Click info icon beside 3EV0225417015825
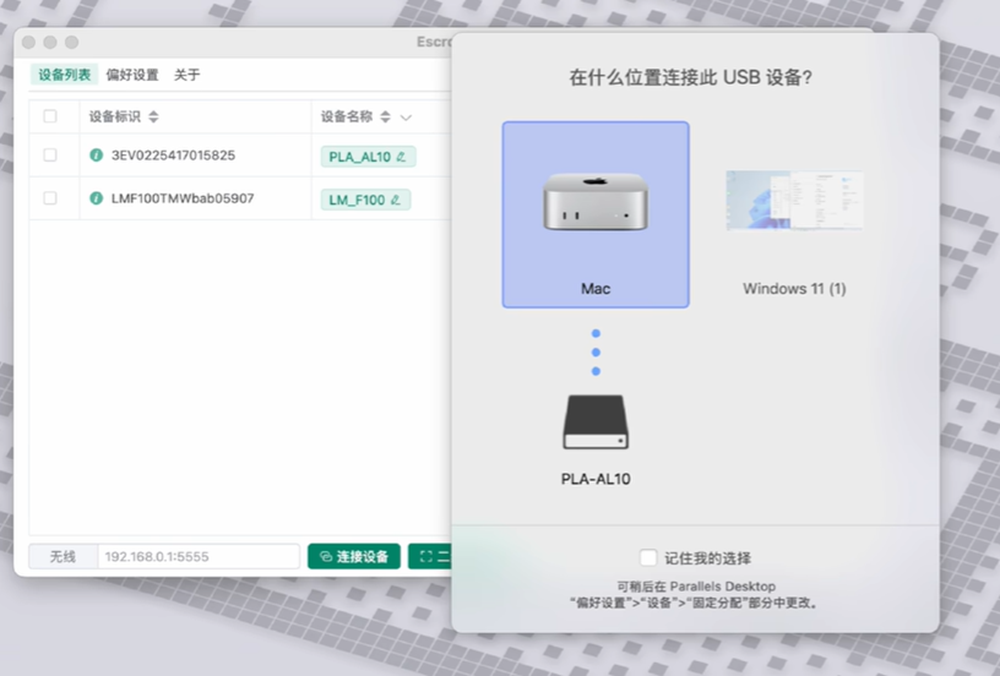Image resolution: width=1000 pixels, height=676 pixels. click(x=97, y=156)
